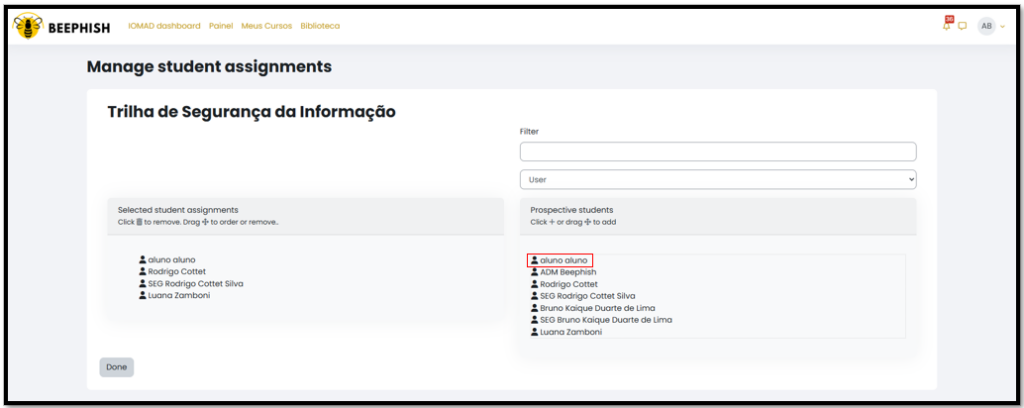Click user icon of prospective Luana Zamboni
This screenshot has height=408, width=1024.
click(534, 332)
